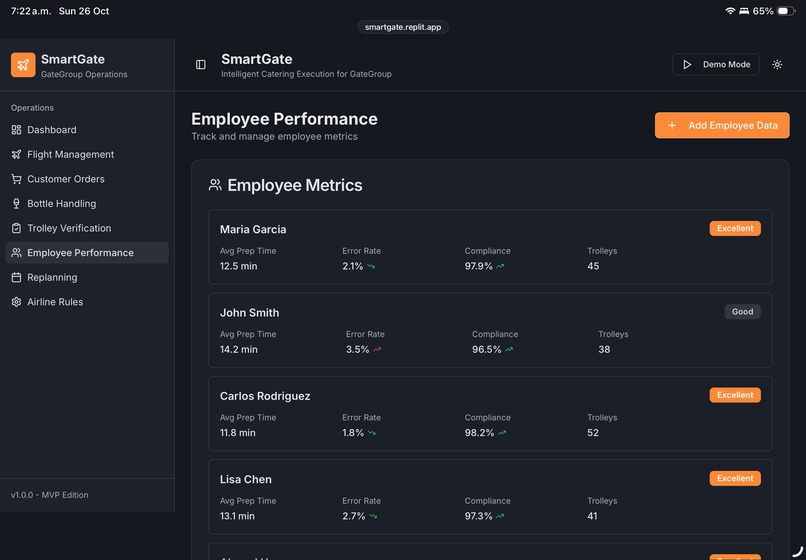Open Customer Orders page
This screenshot has width=806, height=560.
tap(87, 179)
